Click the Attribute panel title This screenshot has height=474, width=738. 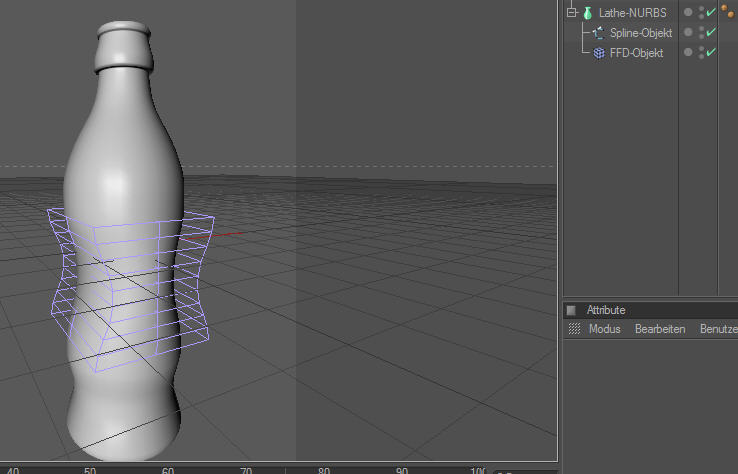click(x=606, y=310)
